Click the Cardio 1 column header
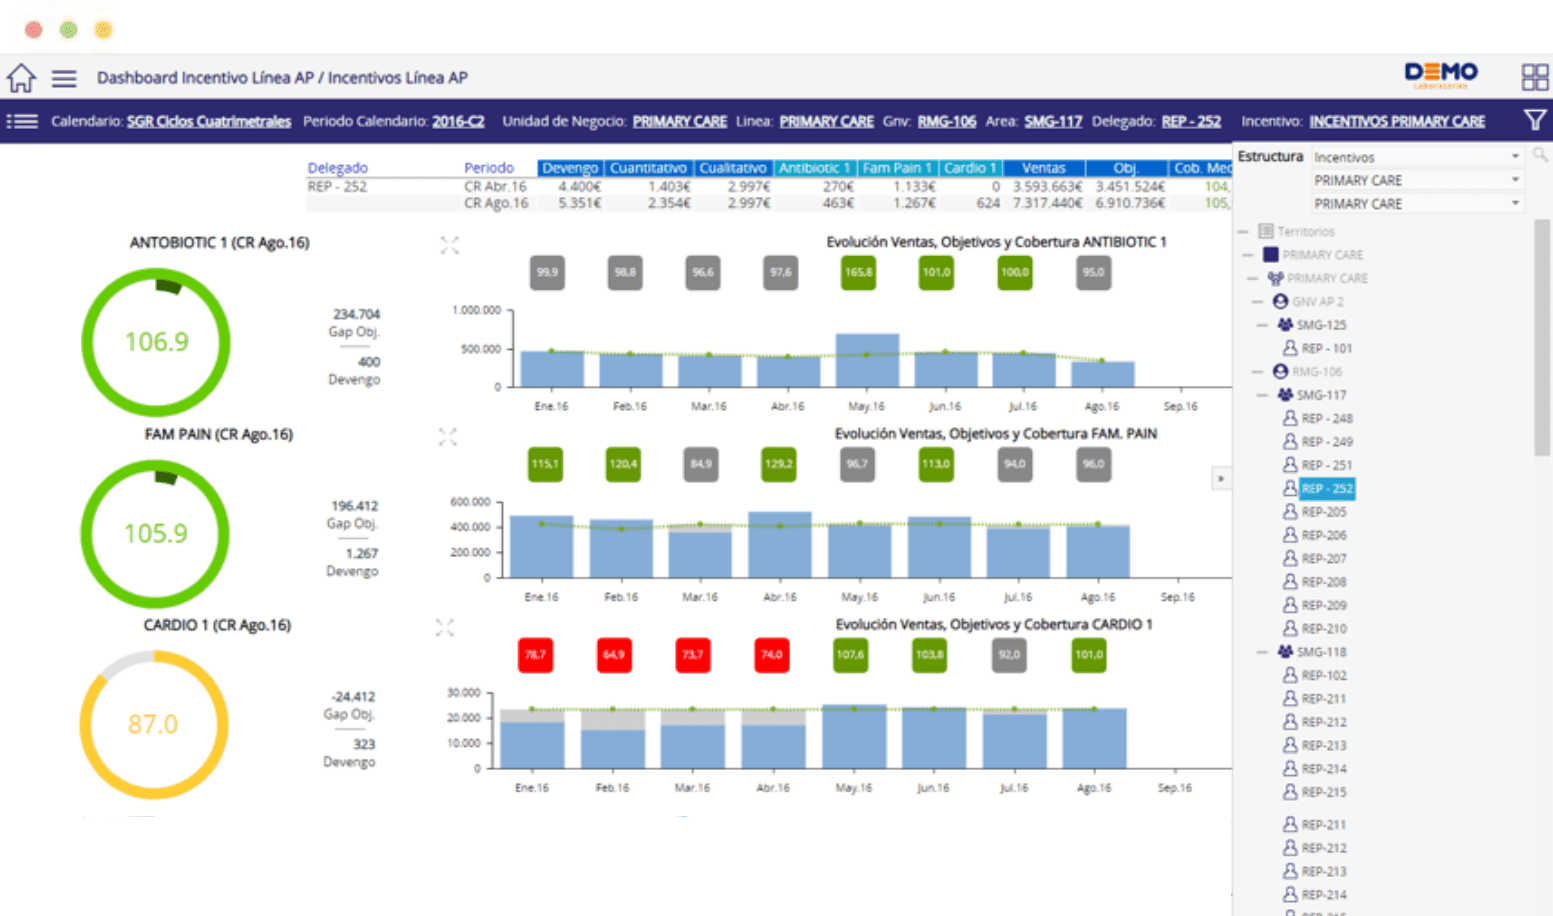 tap(969, 168)
